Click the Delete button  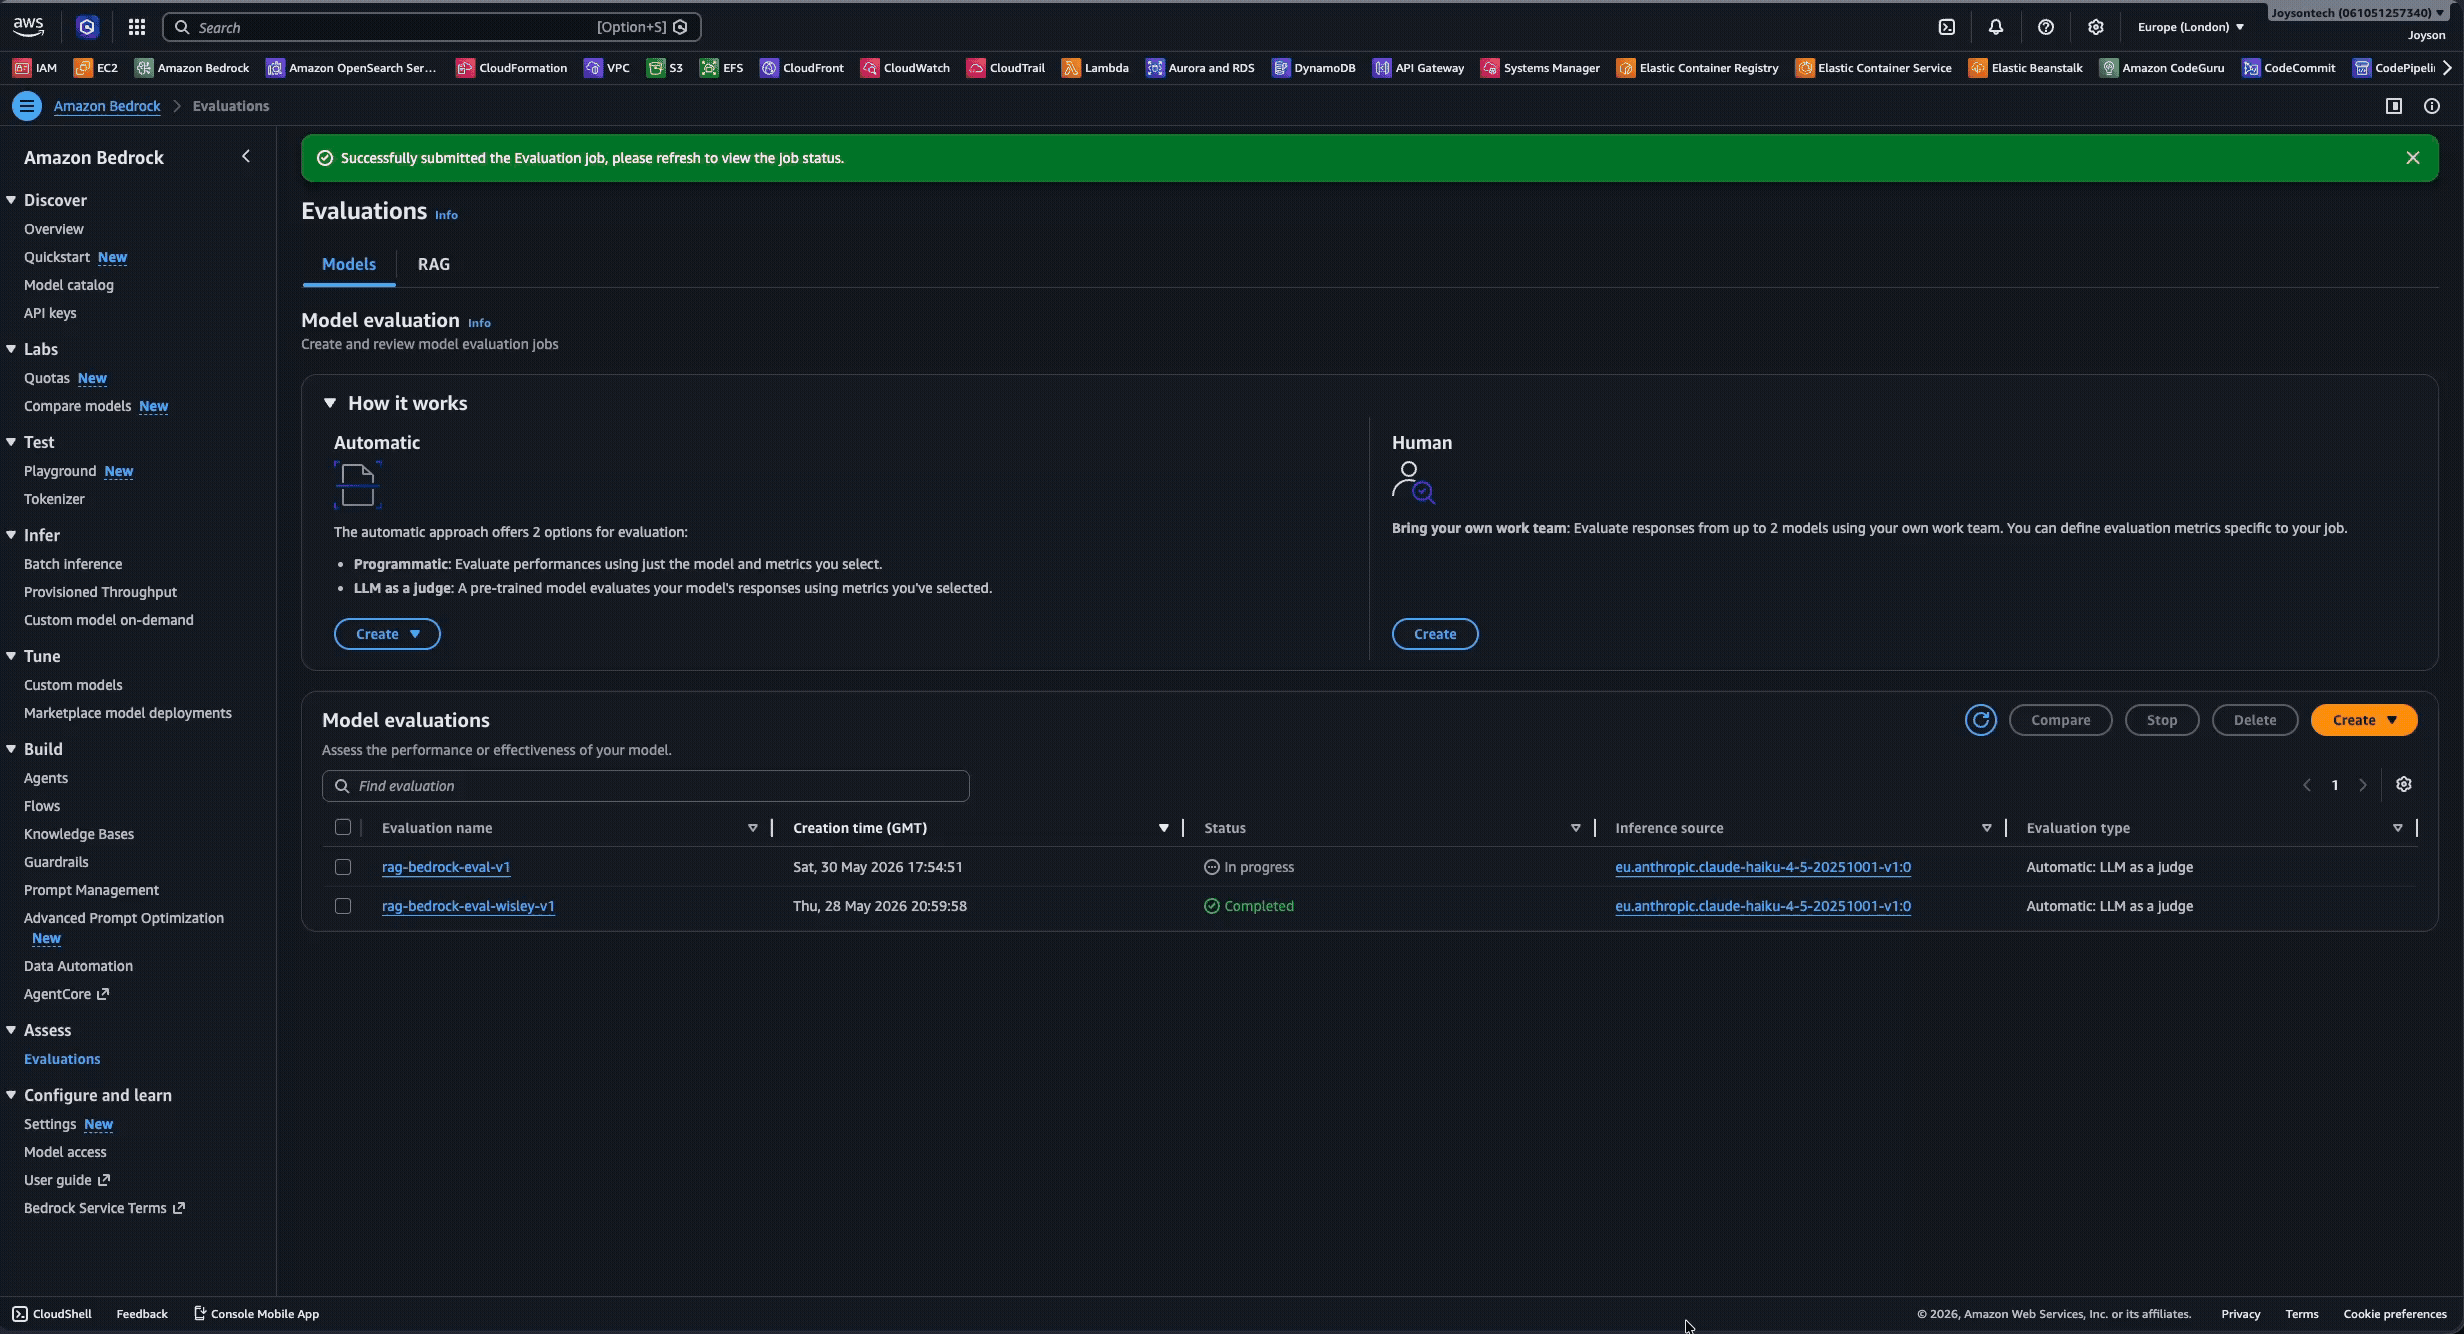2254,720
